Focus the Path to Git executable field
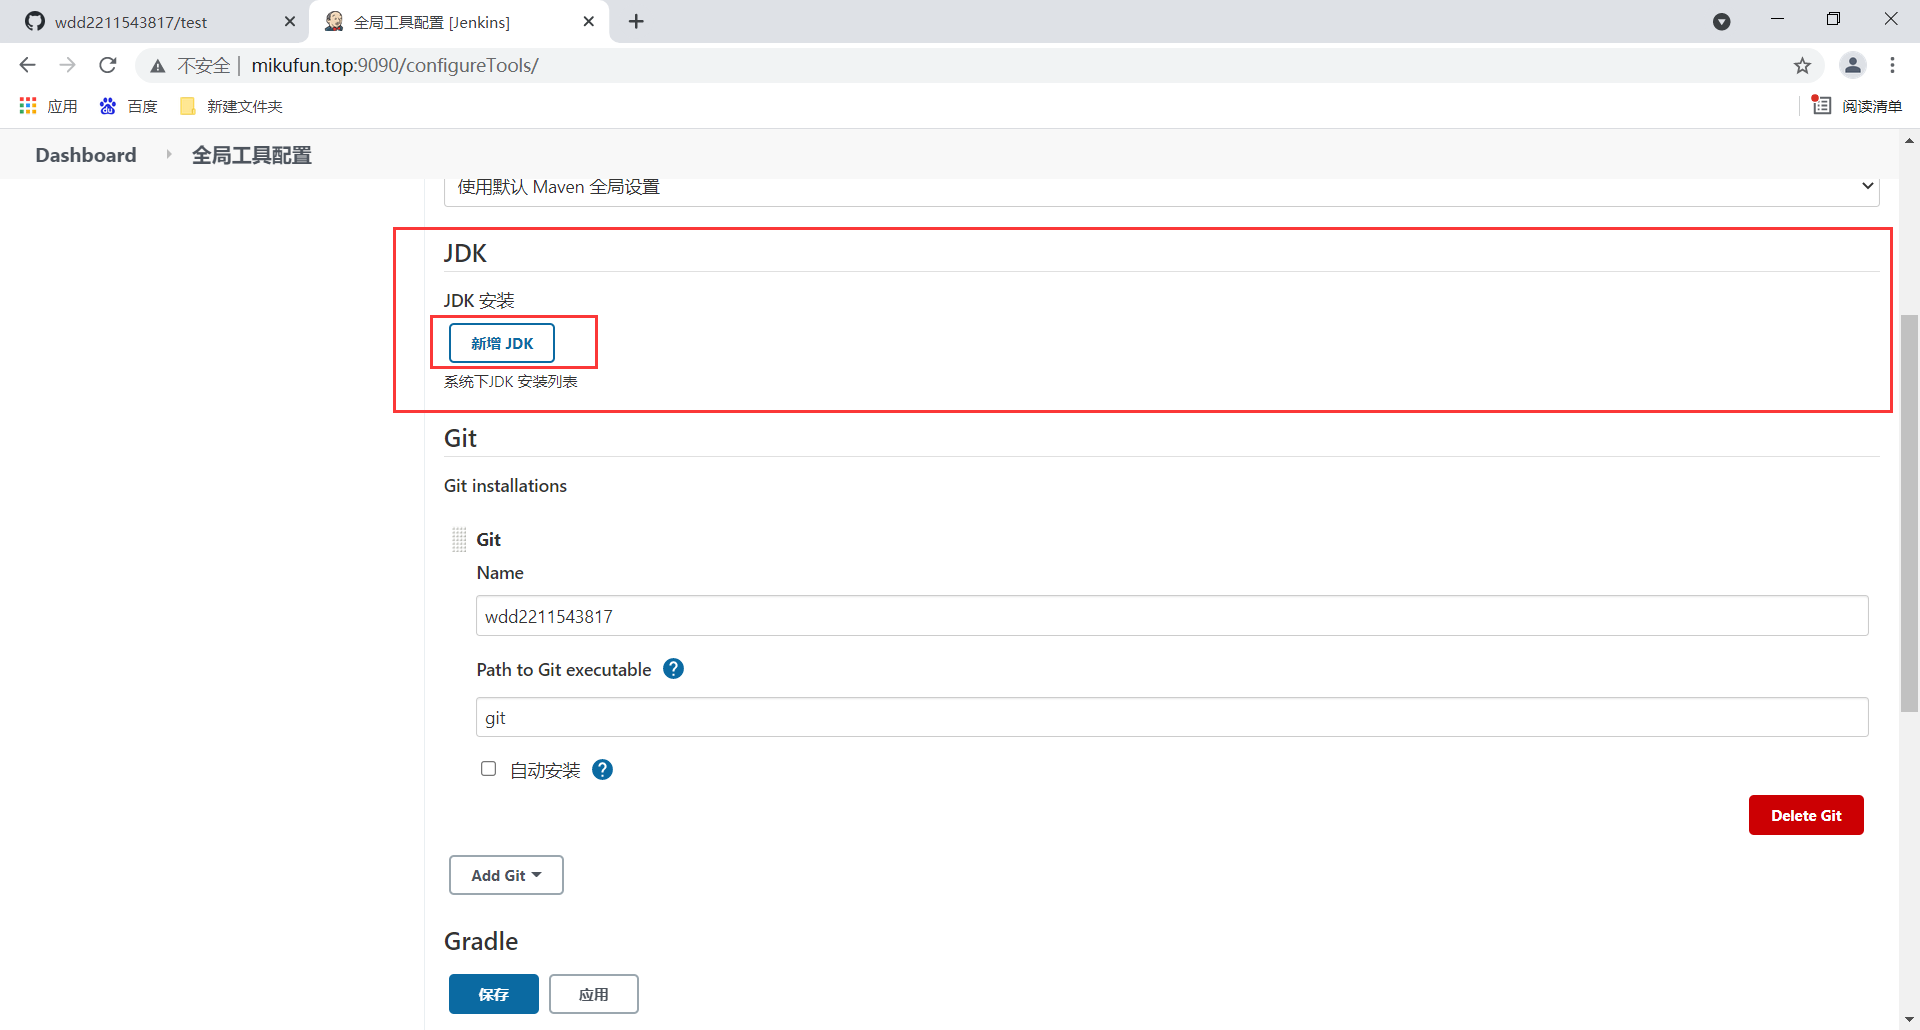 1172,717
